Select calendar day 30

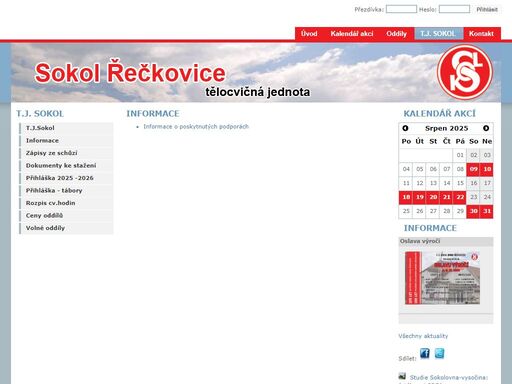[473, 211]
